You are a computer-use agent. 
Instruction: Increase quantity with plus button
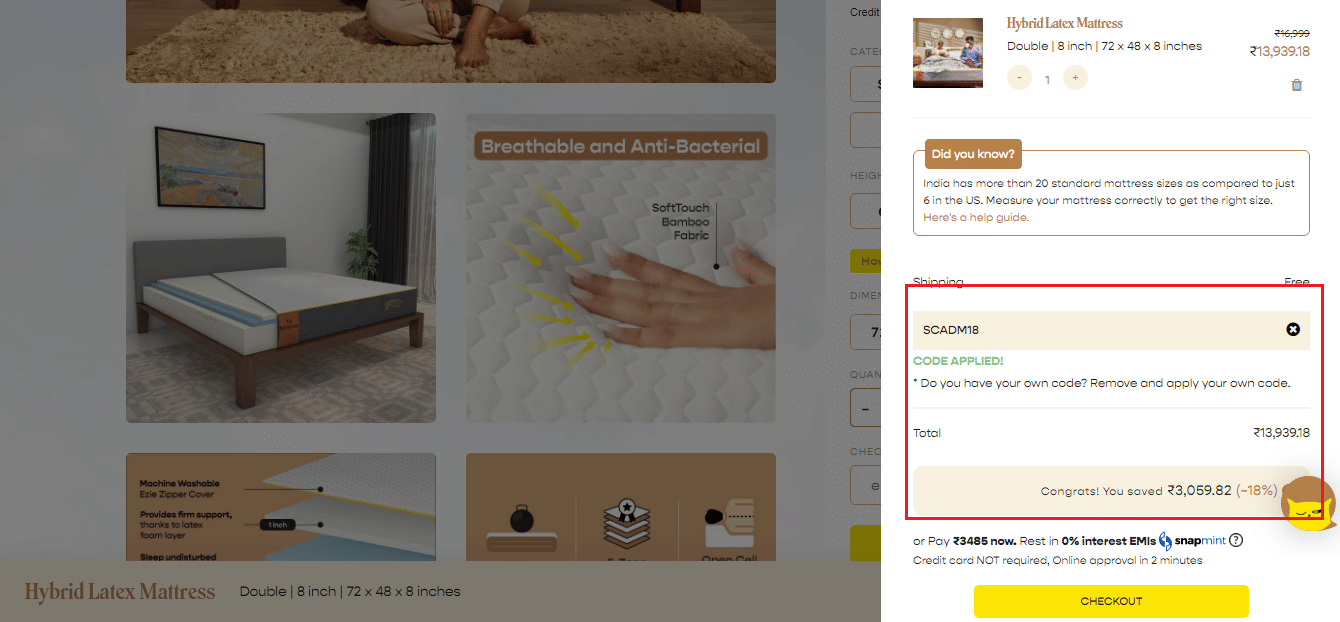click(1075, 78)
